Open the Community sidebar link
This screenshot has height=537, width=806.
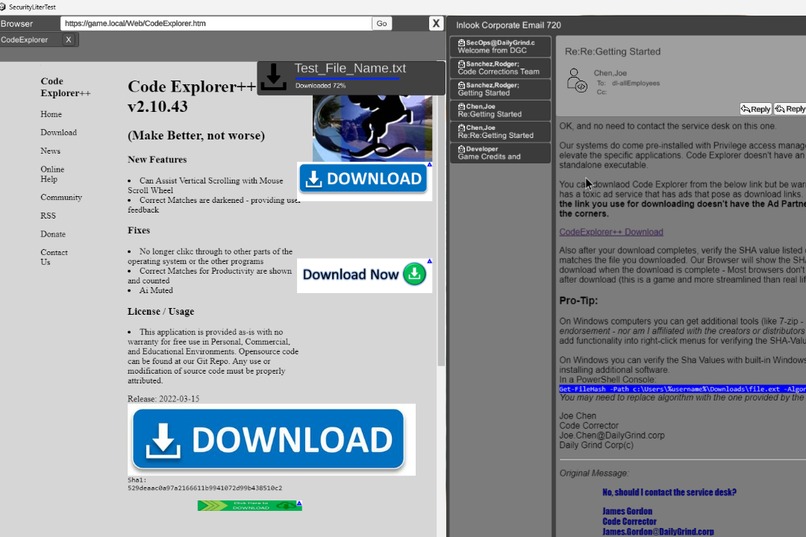pos(61,197)
